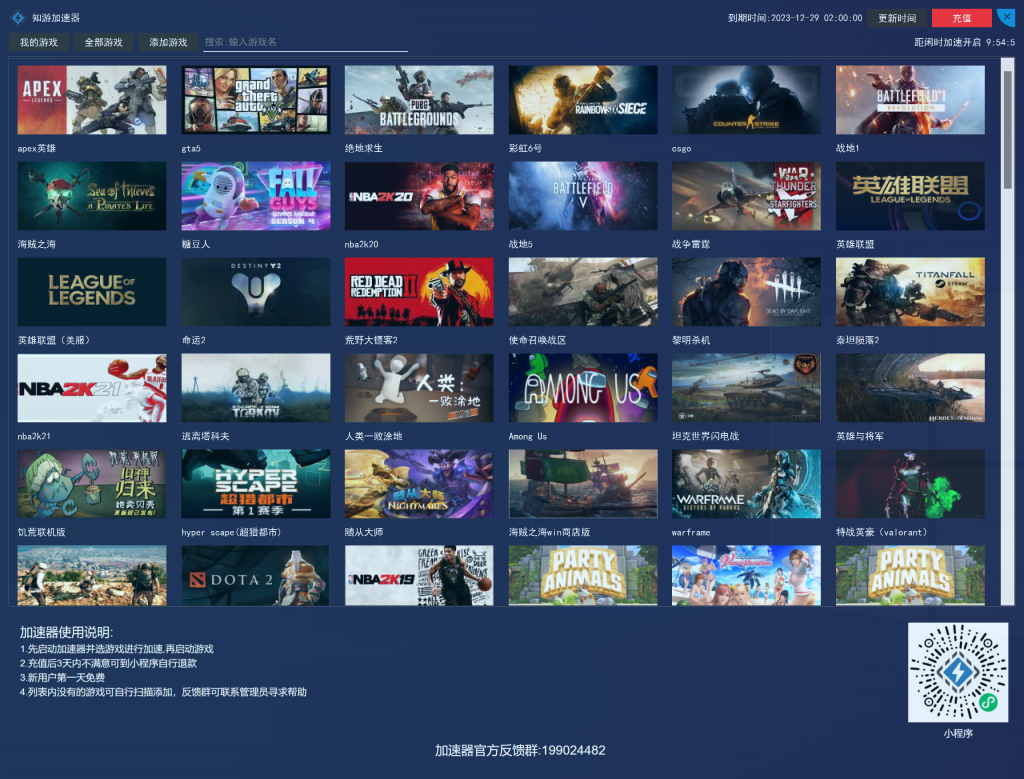Image resolution: width=1024 pixels, height=779 pixels.
Task: Close the accelerator window with the X button
Action: point(1006,17)
